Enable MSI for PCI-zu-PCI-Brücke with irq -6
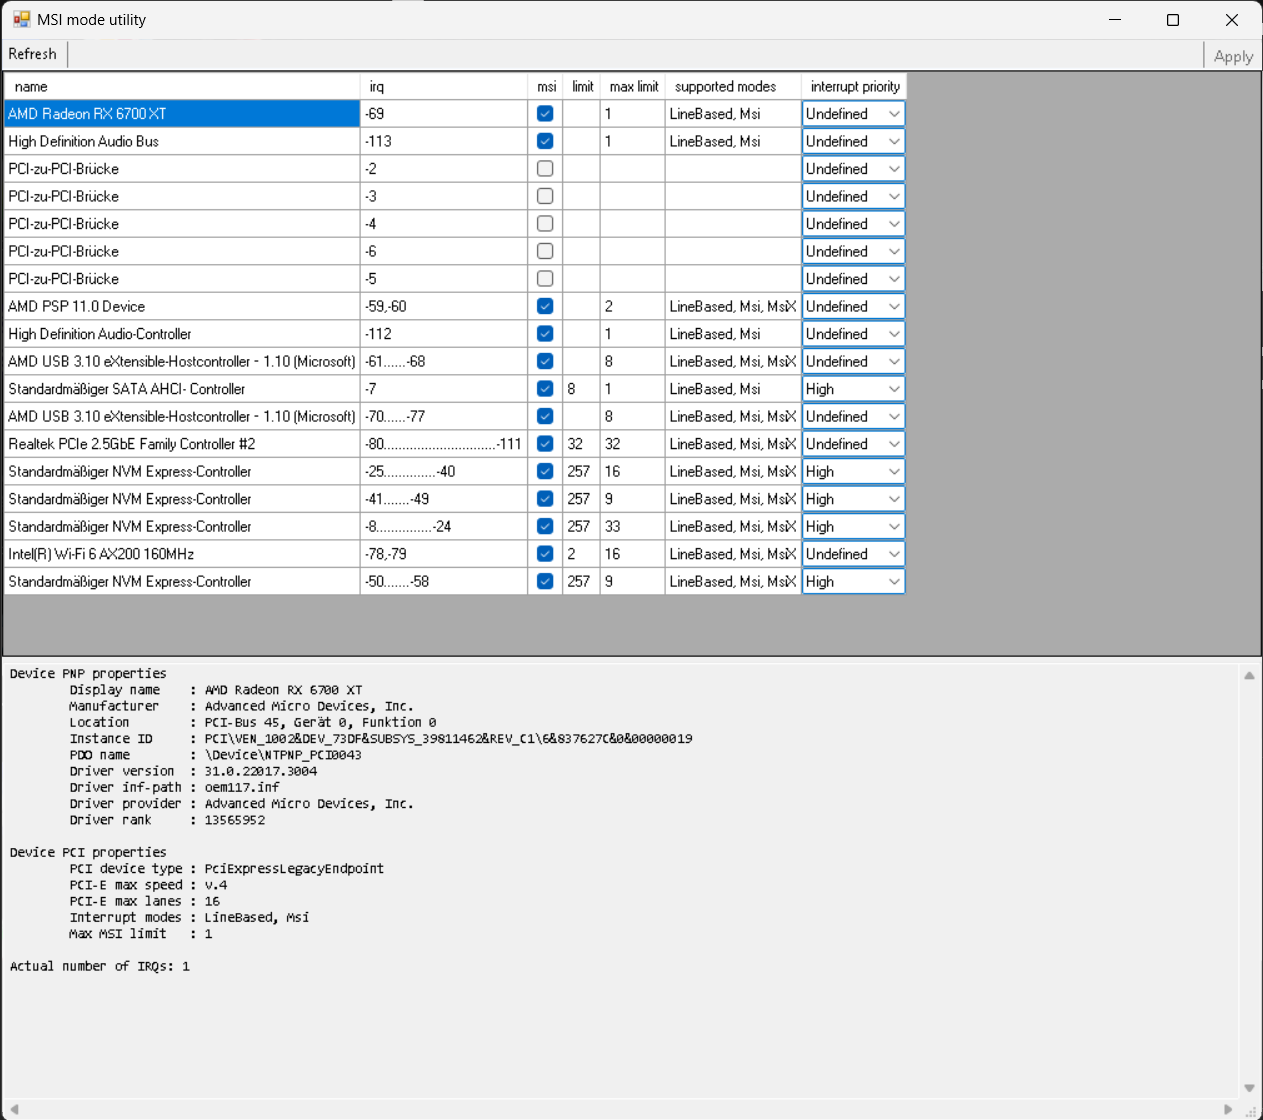This screenshot has height=1120, width=1263. tap(545, 251)
